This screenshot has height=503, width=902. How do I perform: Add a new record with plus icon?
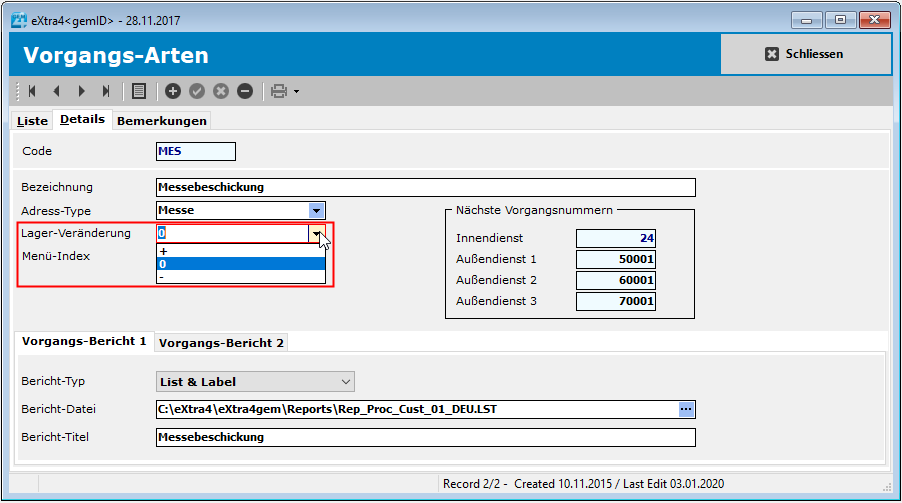coord(173,91)
